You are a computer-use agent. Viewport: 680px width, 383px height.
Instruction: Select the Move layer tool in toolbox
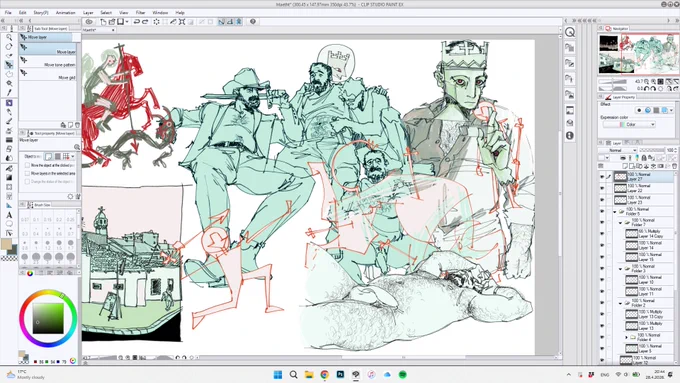pos(9,65)
